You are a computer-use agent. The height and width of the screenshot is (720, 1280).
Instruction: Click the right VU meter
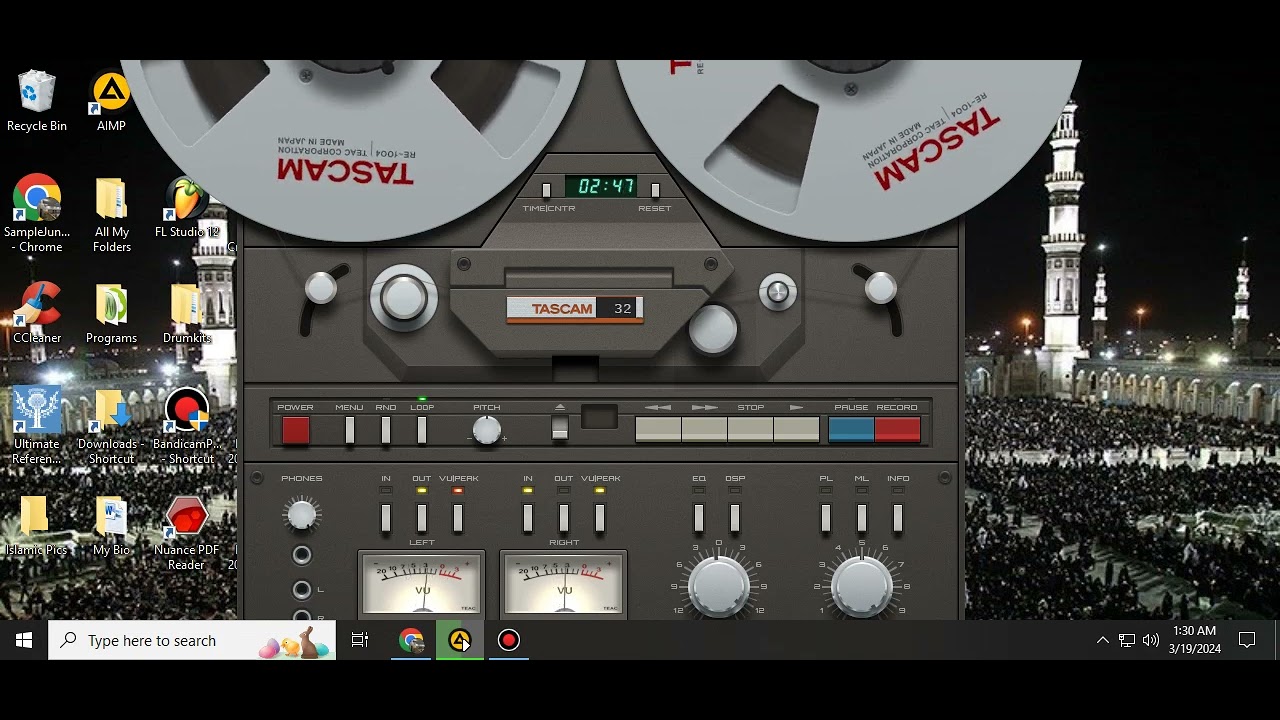[x=564, y=585]
